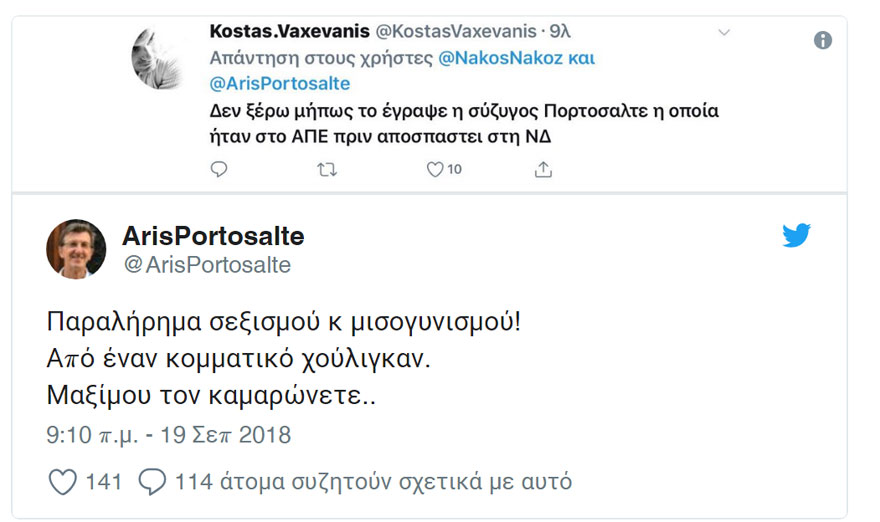Open the Kostas.Vaxevanis display name
The image size is (880, 522).
(289, 32)
